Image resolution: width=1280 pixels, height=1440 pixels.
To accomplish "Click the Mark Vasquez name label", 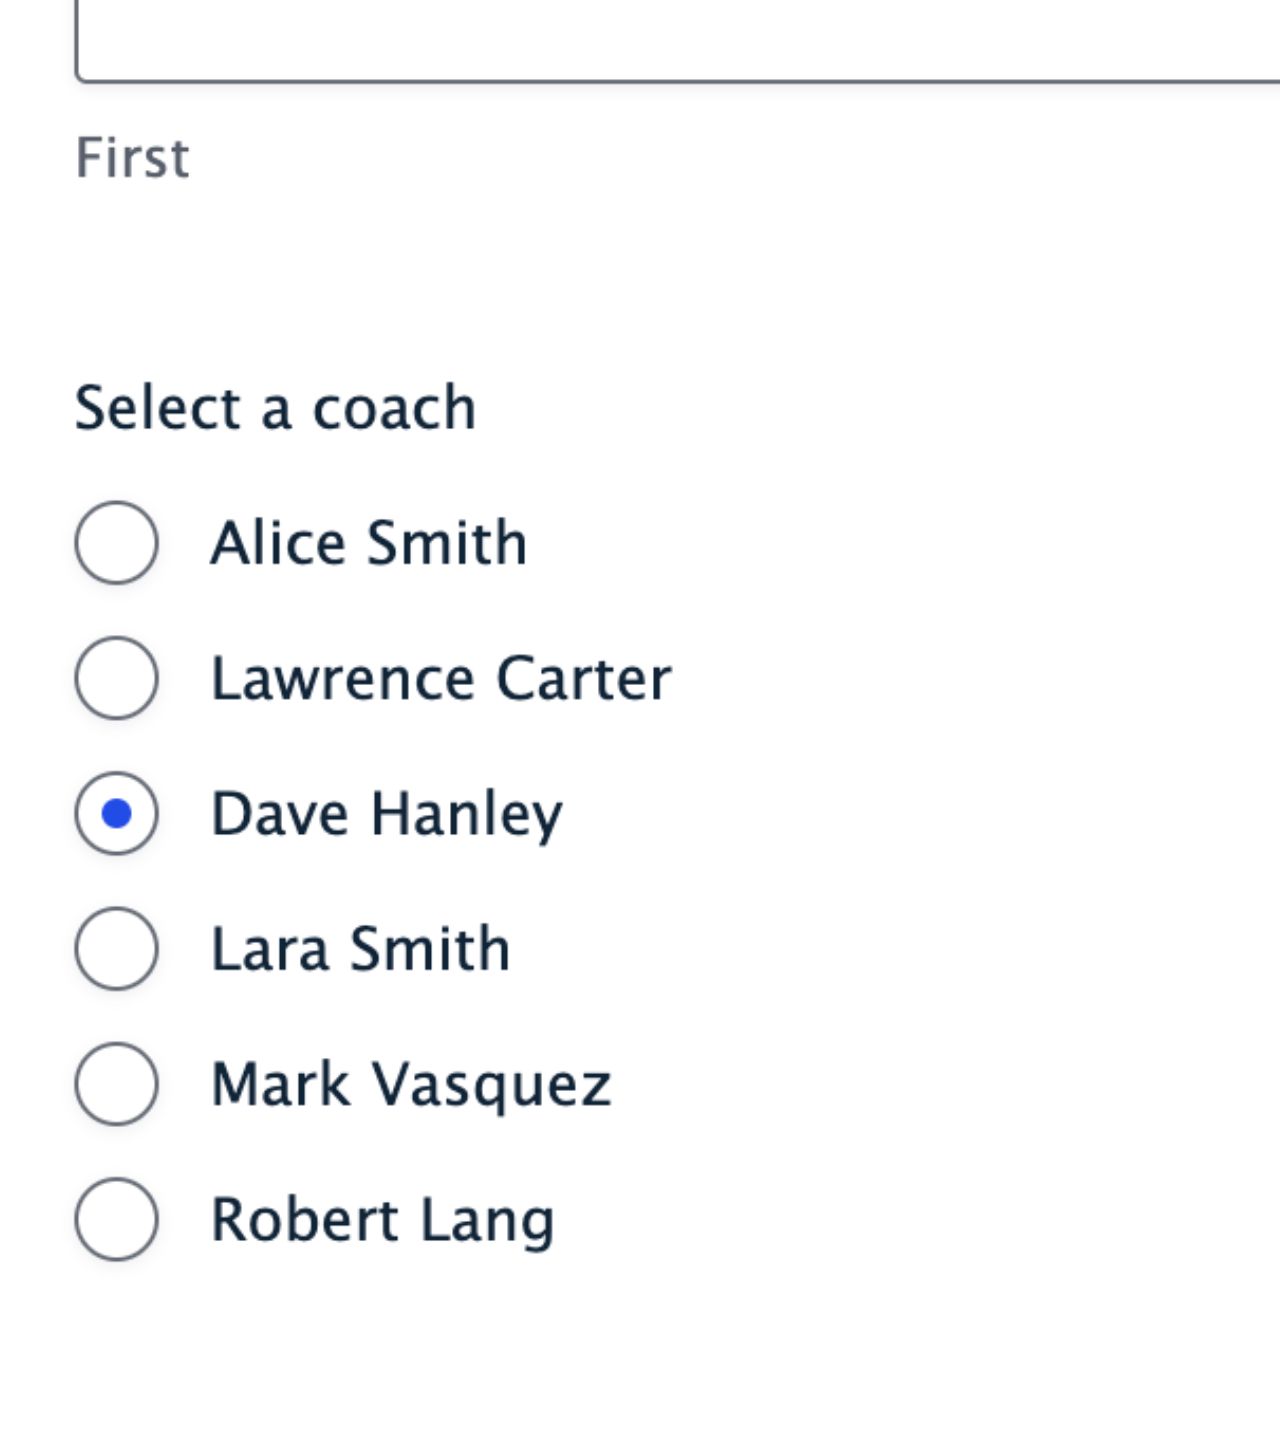I will coord(411,1083).
